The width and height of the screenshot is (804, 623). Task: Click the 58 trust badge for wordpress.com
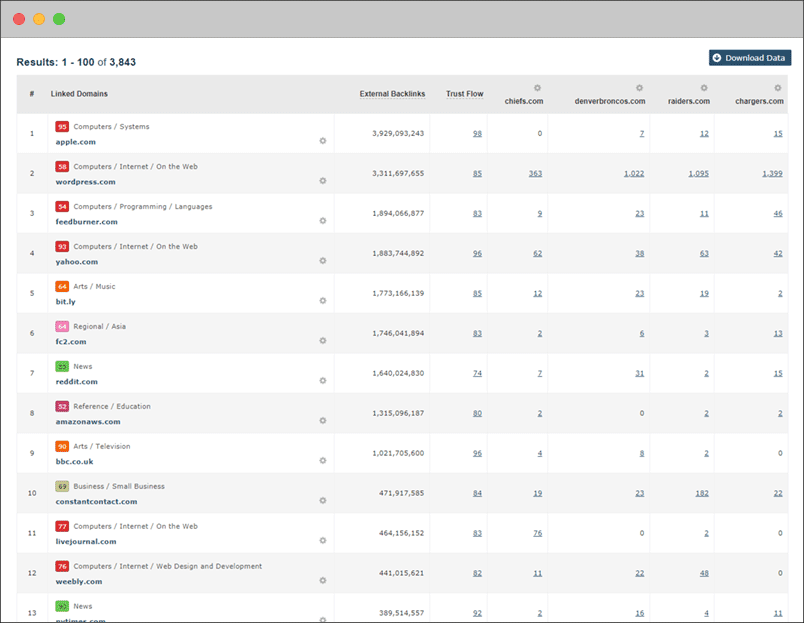pyautogui.click(x=62, y=167)
